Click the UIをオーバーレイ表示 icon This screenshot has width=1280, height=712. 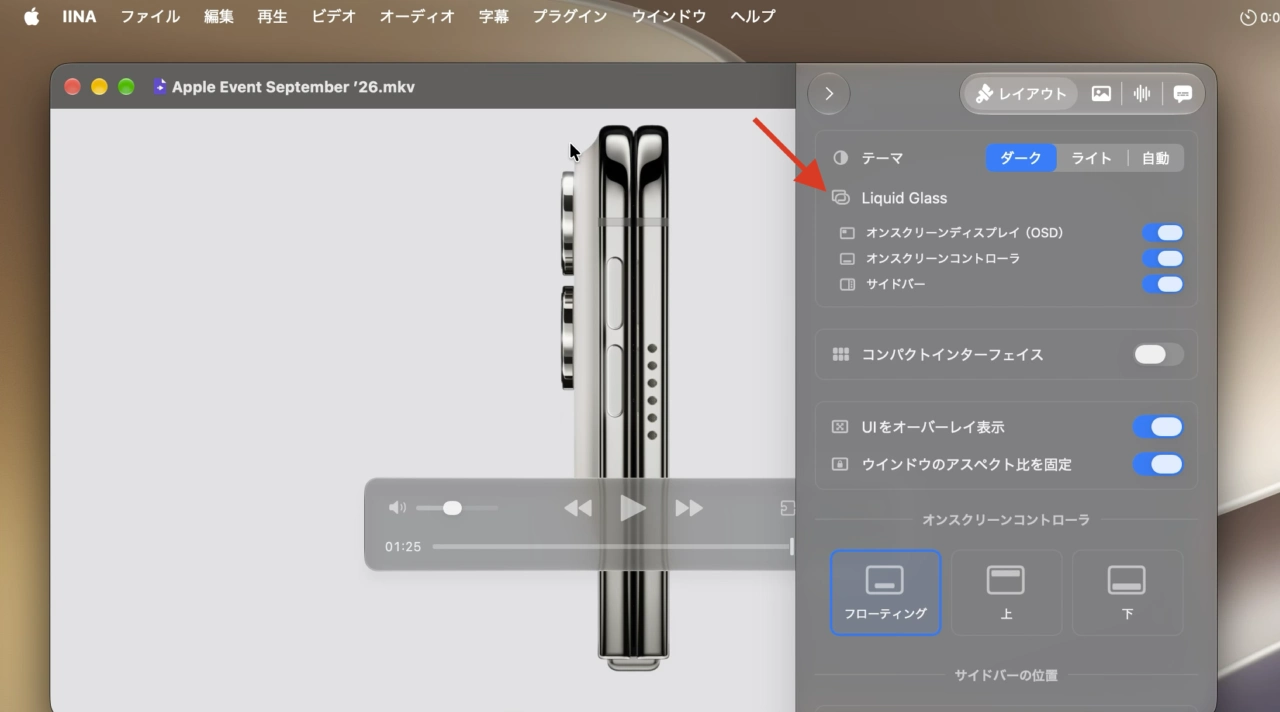coord(840,427)
